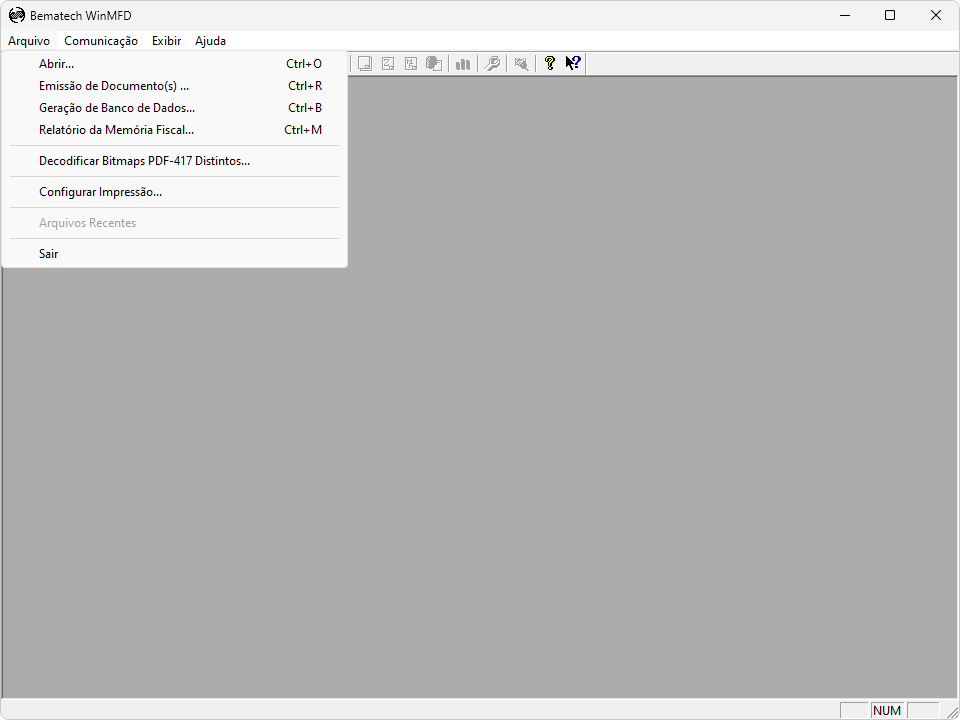Screen dimensions: 960x720
Task: Choose Relatório da Memória Fiscal... entry
Action: click(x=174, y=130)
